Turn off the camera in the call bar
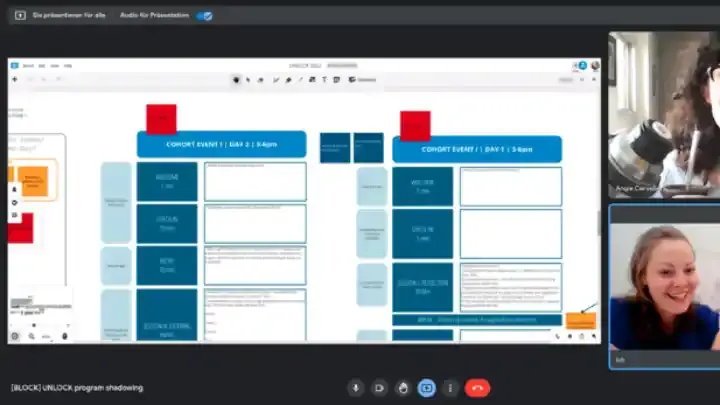 click(x=379, y=388)
